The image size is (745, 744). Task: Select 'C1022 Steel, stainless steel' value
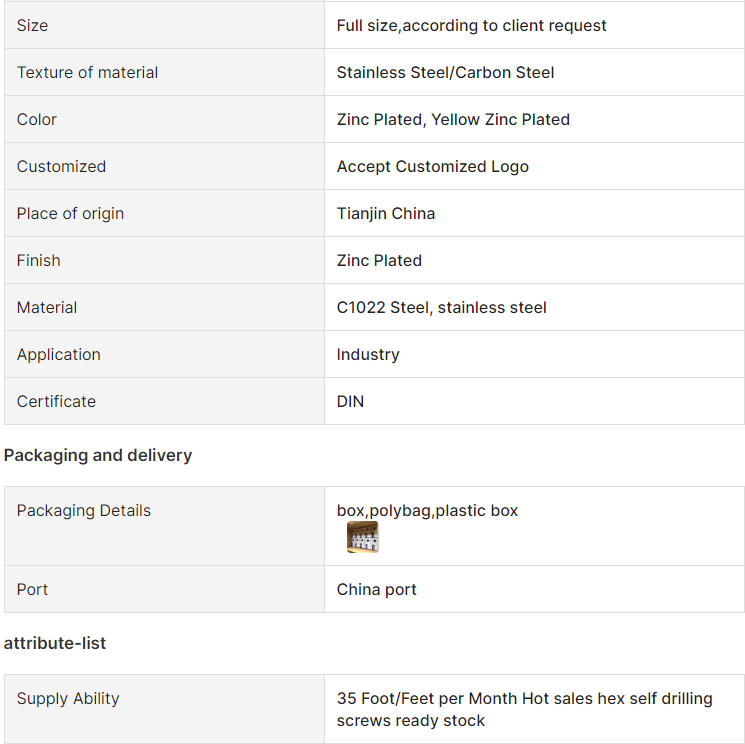tap(441, 307)
